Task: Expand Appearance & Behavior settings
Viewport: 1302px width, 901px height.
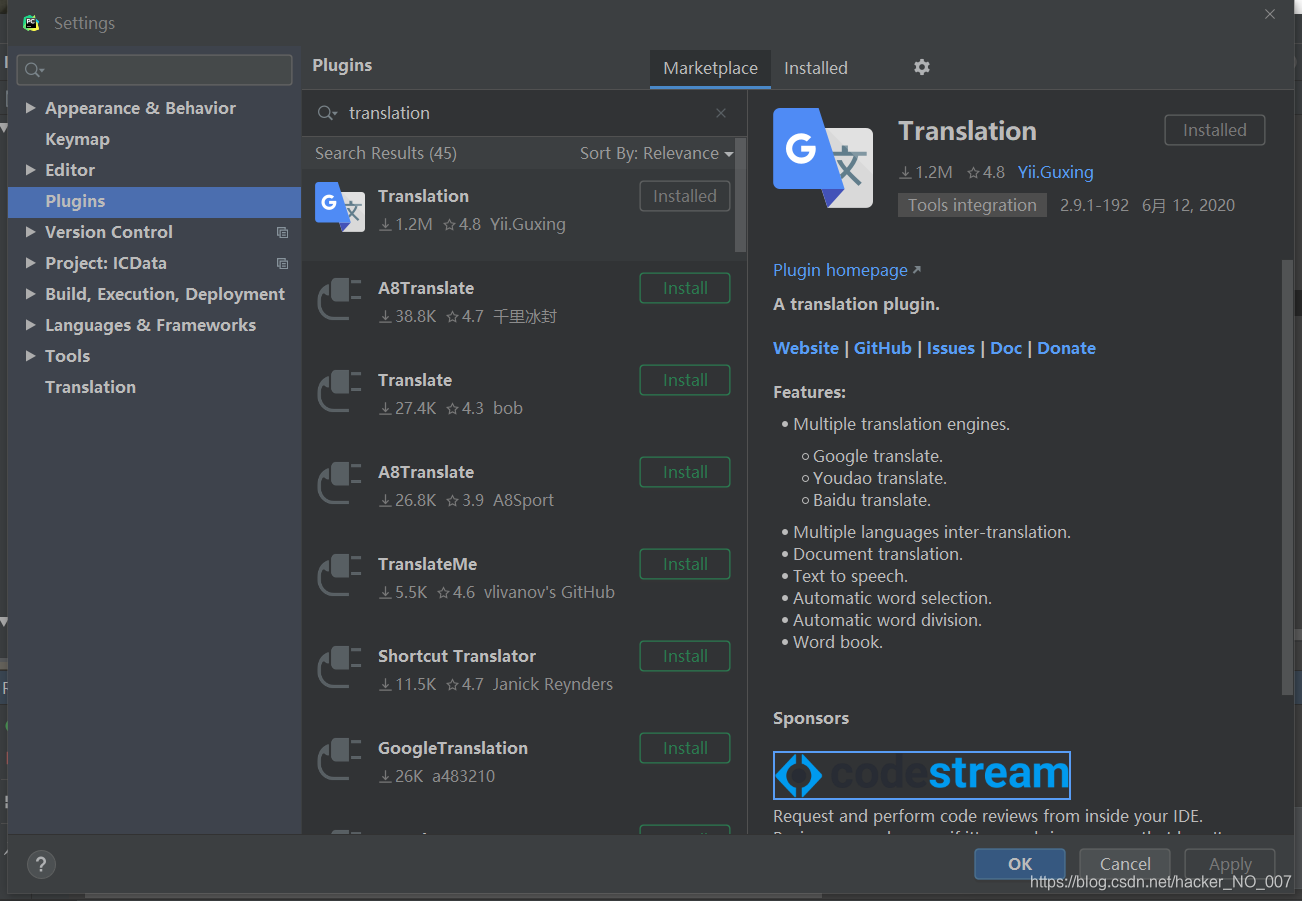Action: pos(31,108)
